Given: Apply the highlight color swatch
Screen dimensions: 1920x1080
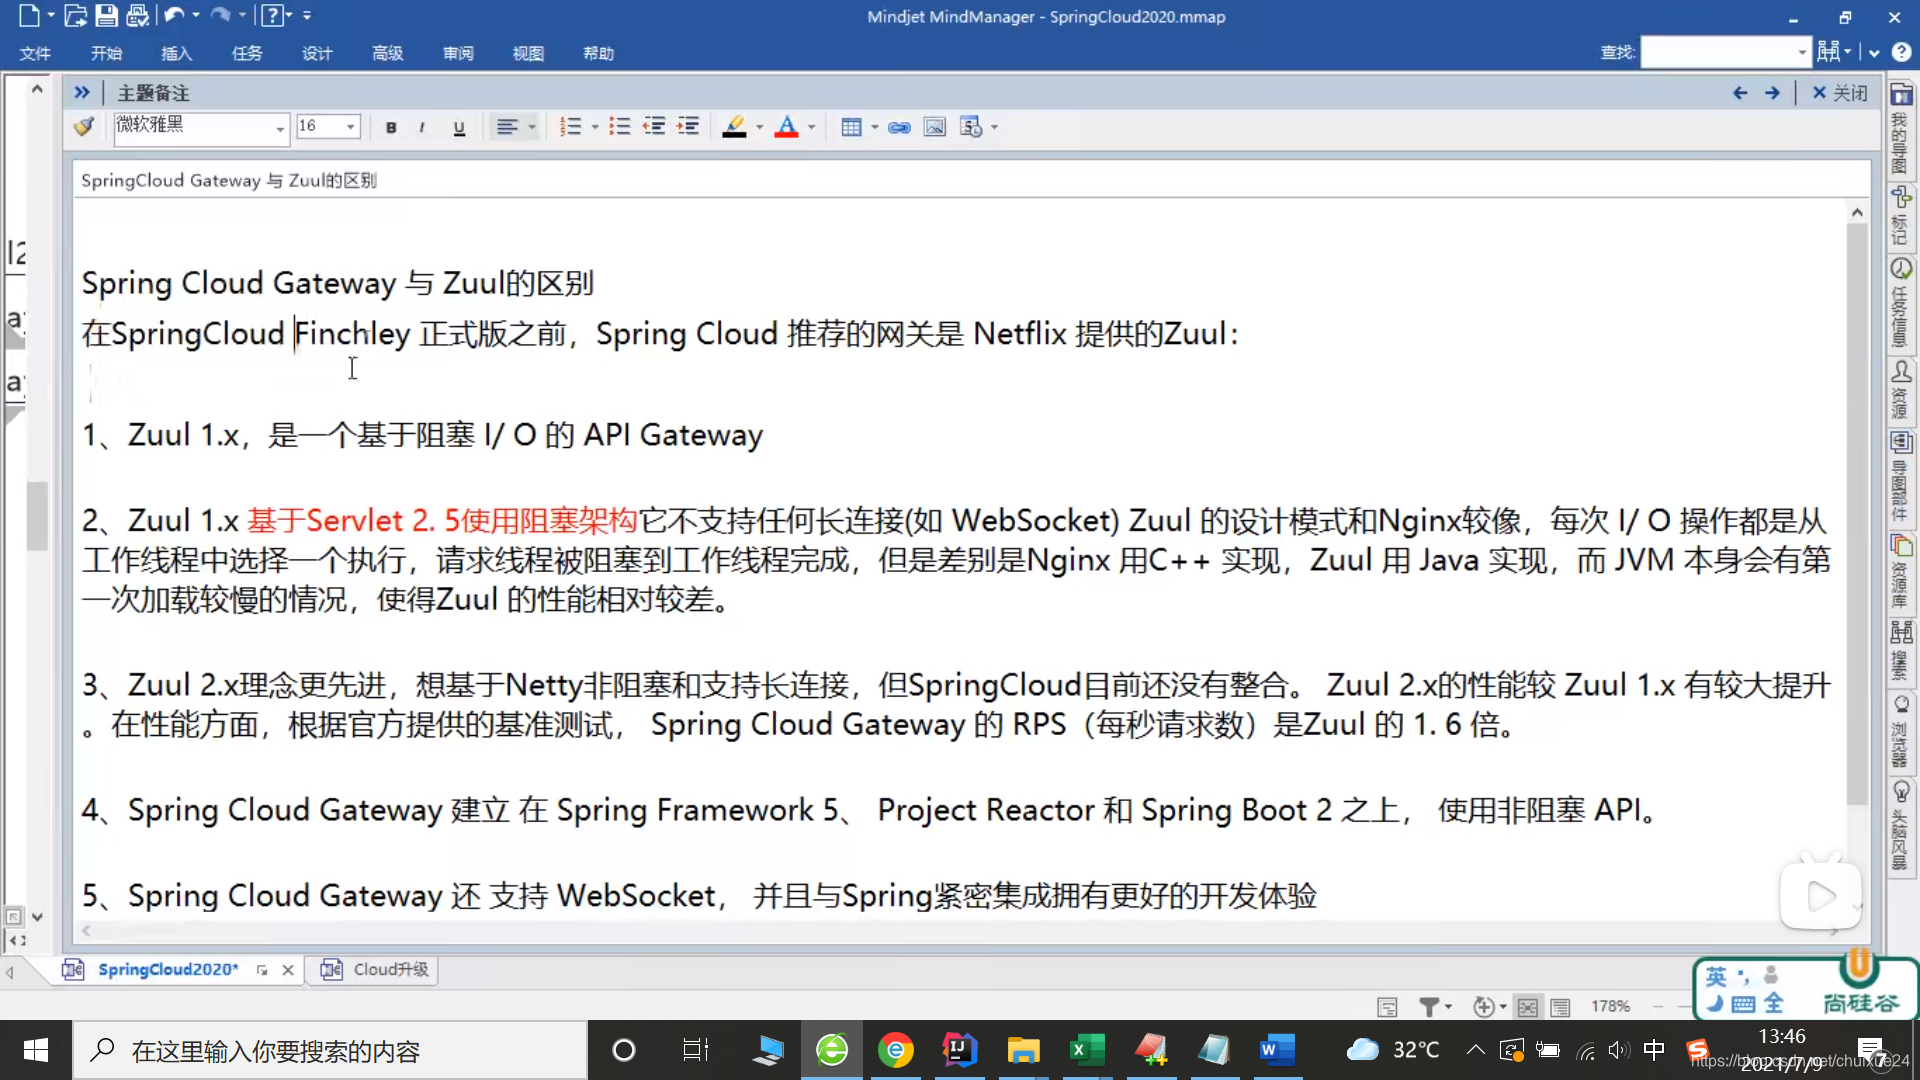Looking at the screenshot, I should coord(735,127).
